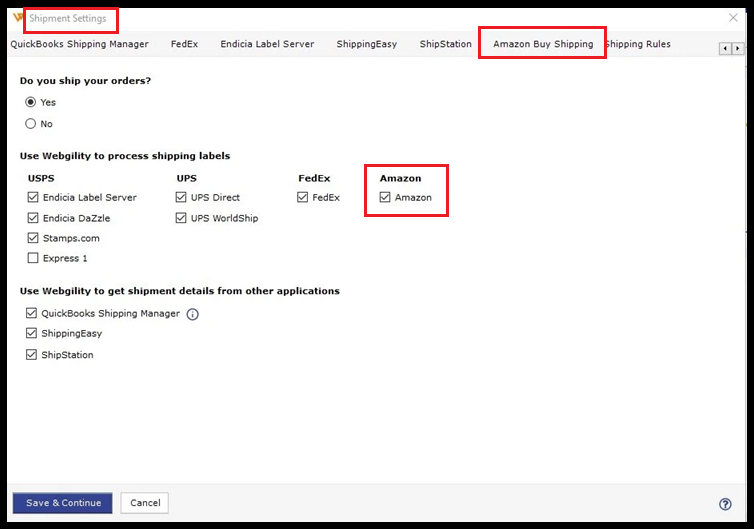Toggle the ShipStation checkbox

click(31, 354)
